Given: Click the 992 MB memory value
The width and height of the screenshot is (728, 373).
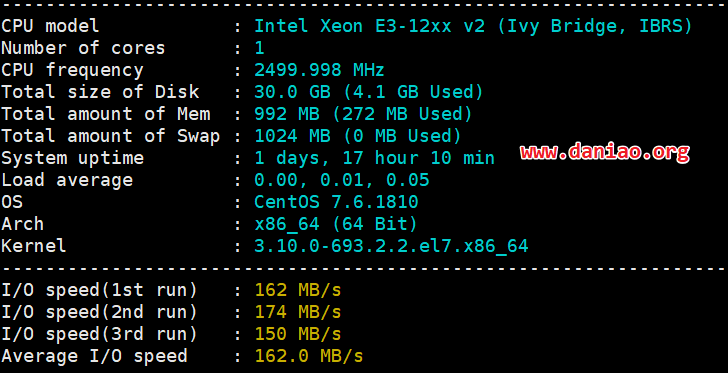Looking at the screenshot, I should (x=363, y=114).
